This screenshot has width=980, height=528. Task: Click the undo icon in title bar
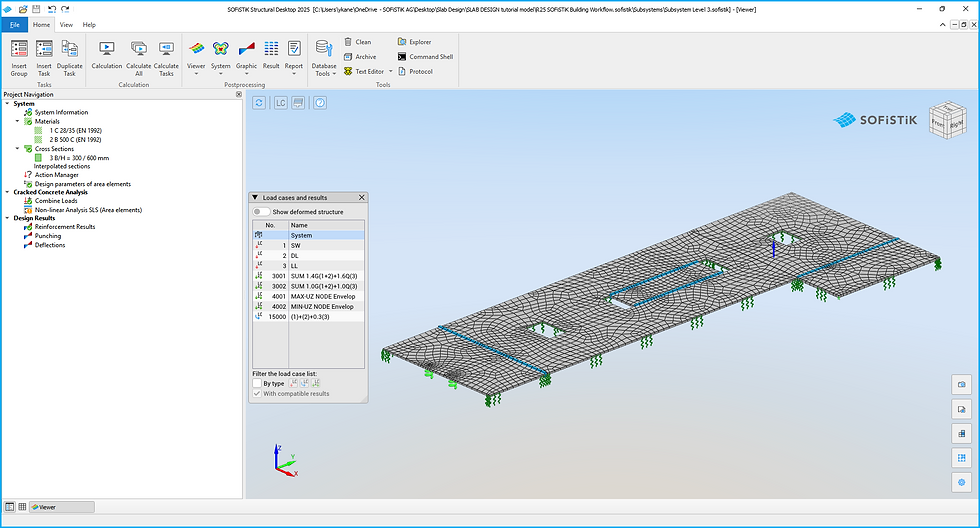[51, 9]
